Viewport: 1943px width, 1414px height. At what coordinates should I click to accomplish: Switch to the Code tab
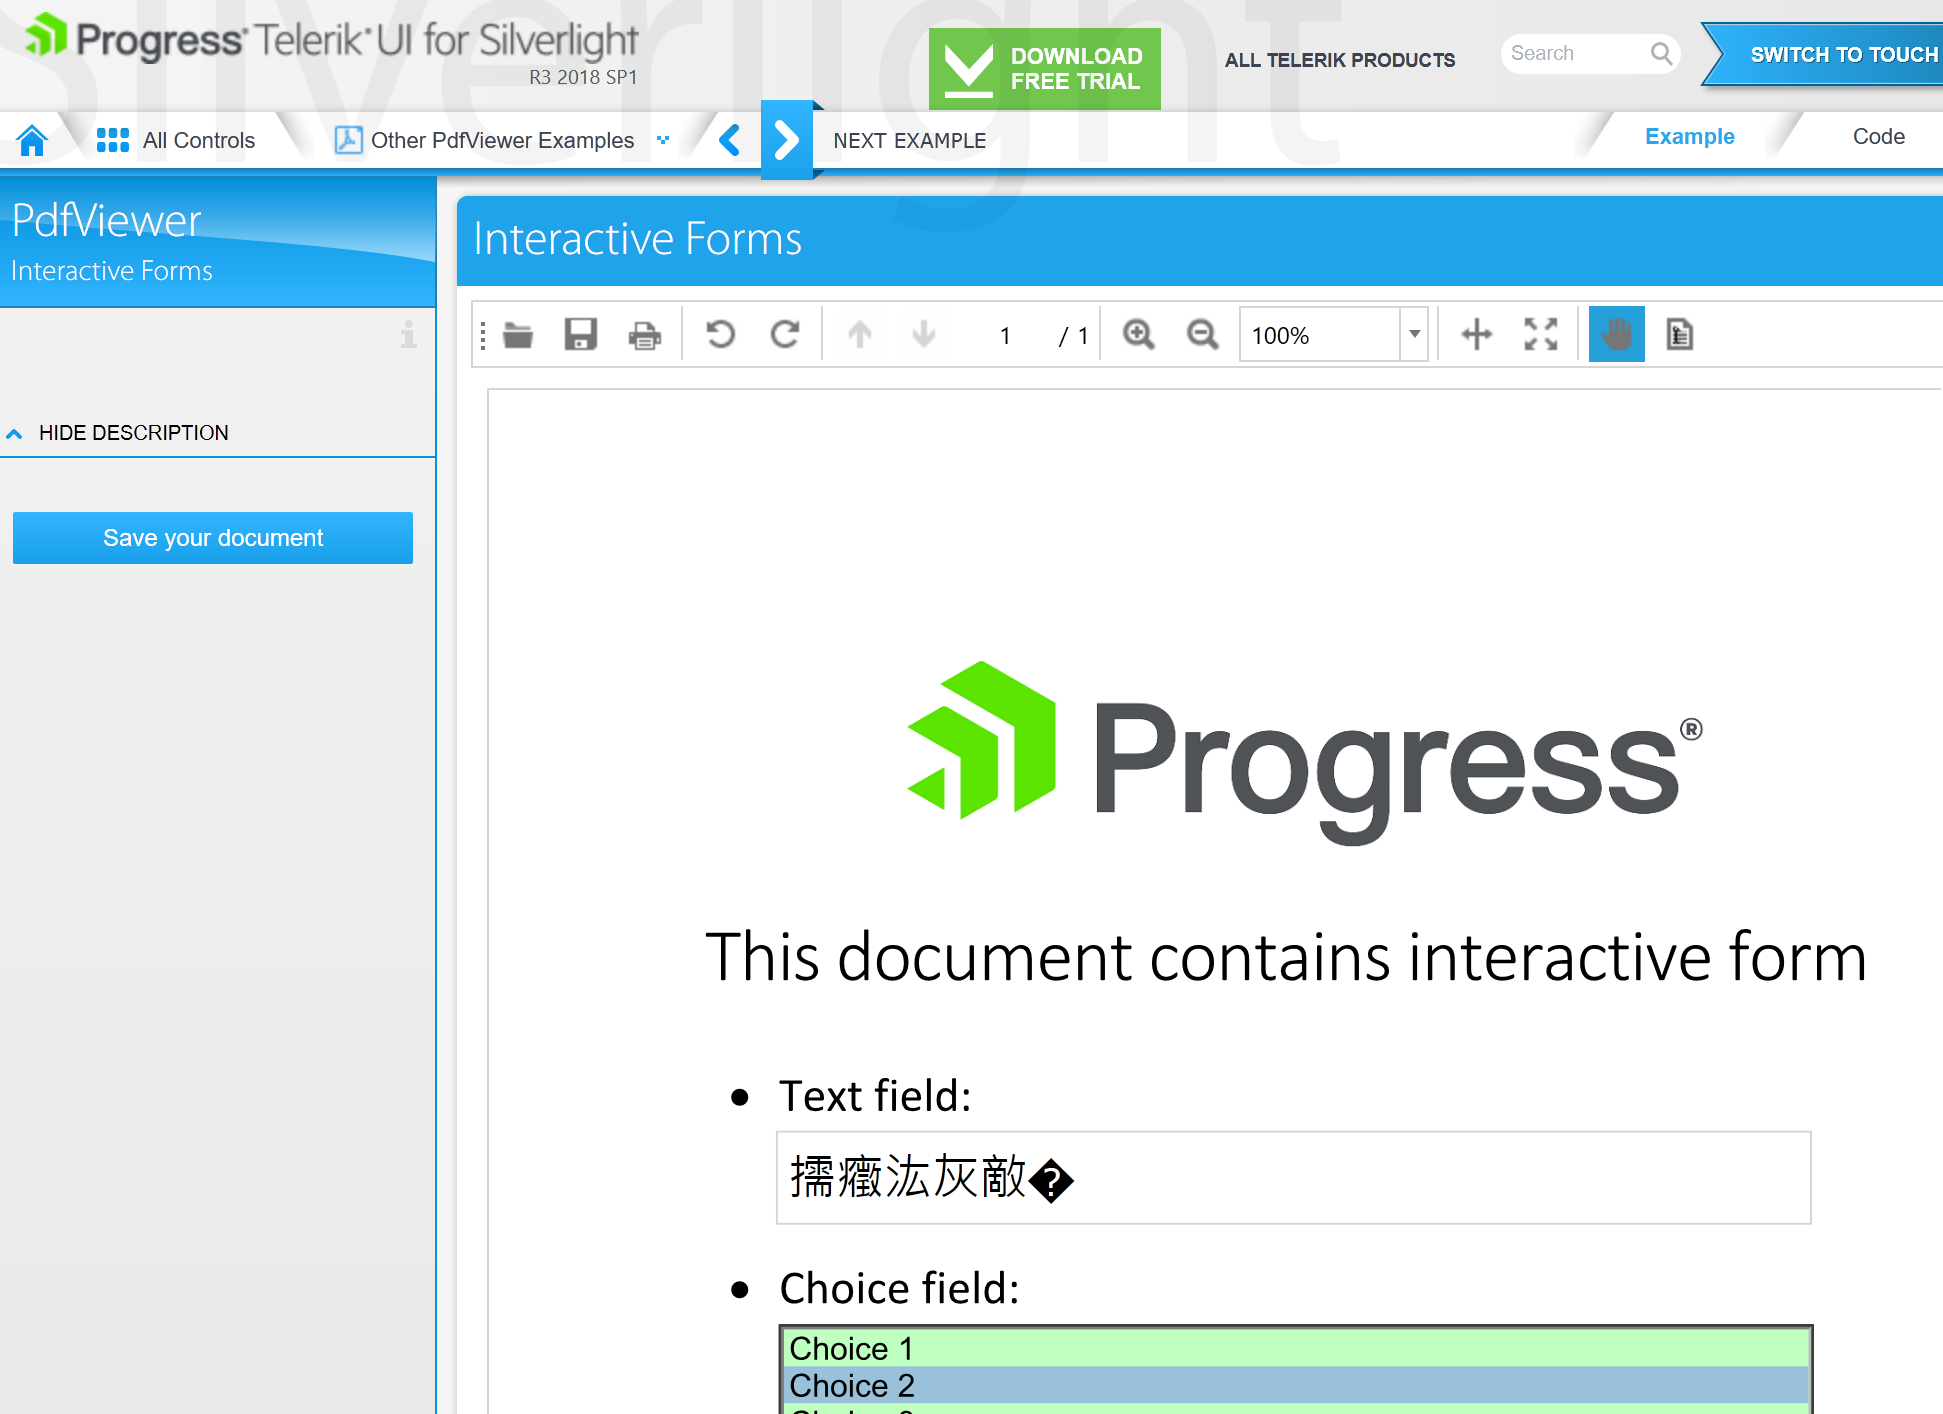pyautogui.click(x=1877, y=137)
